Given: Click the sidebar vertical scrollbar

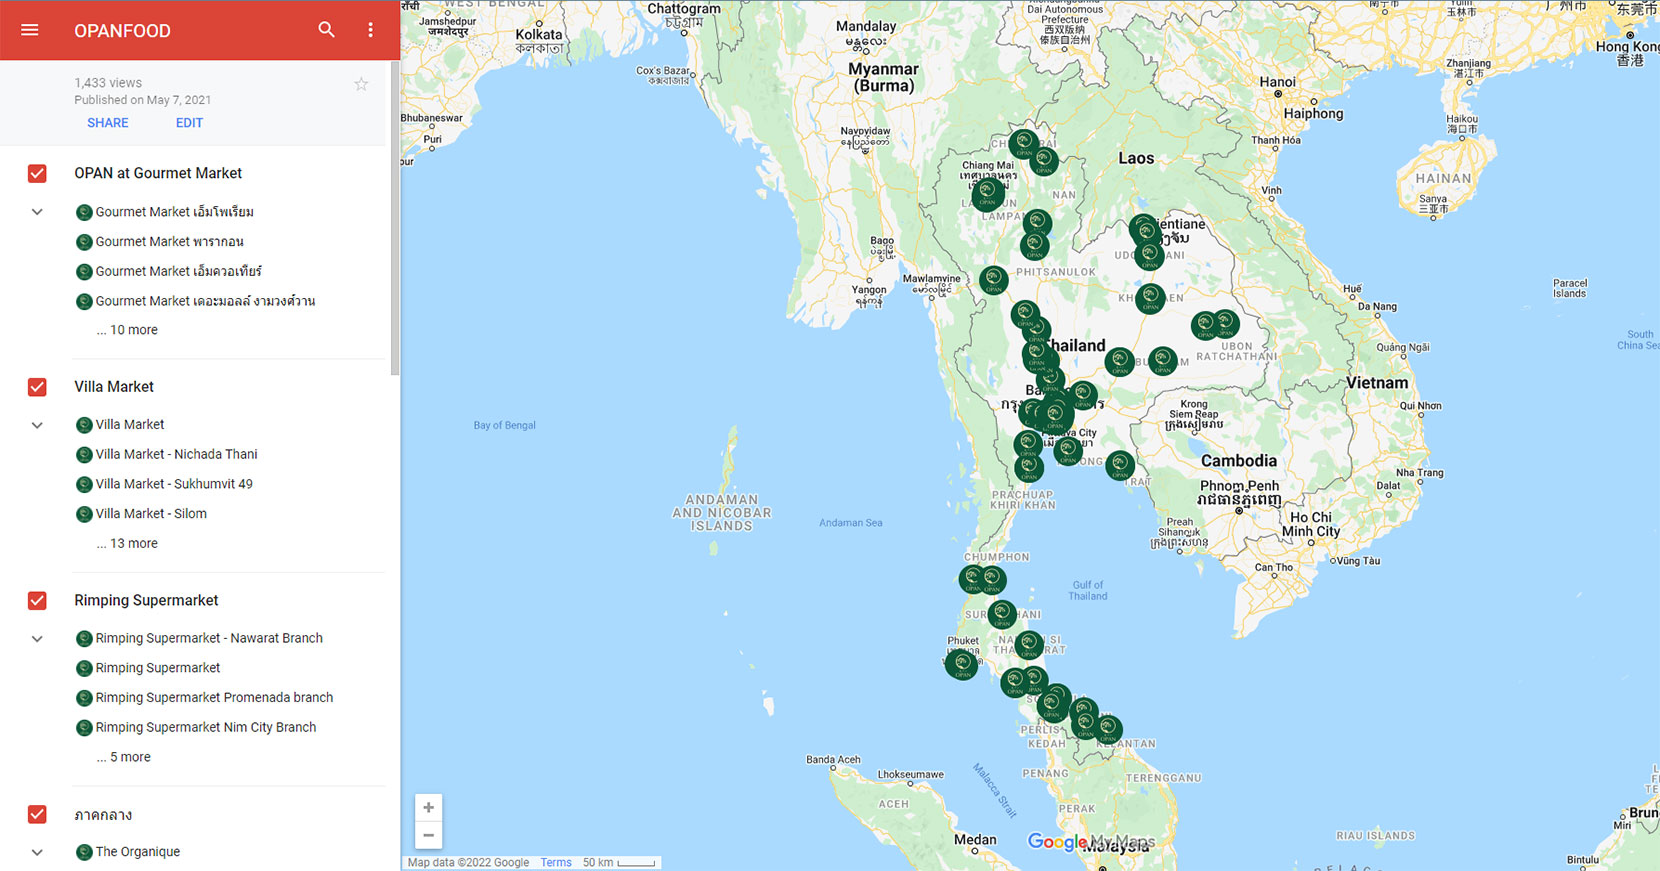Looking at the screenshot, I should pyautogui.click(x=395, y=218).
